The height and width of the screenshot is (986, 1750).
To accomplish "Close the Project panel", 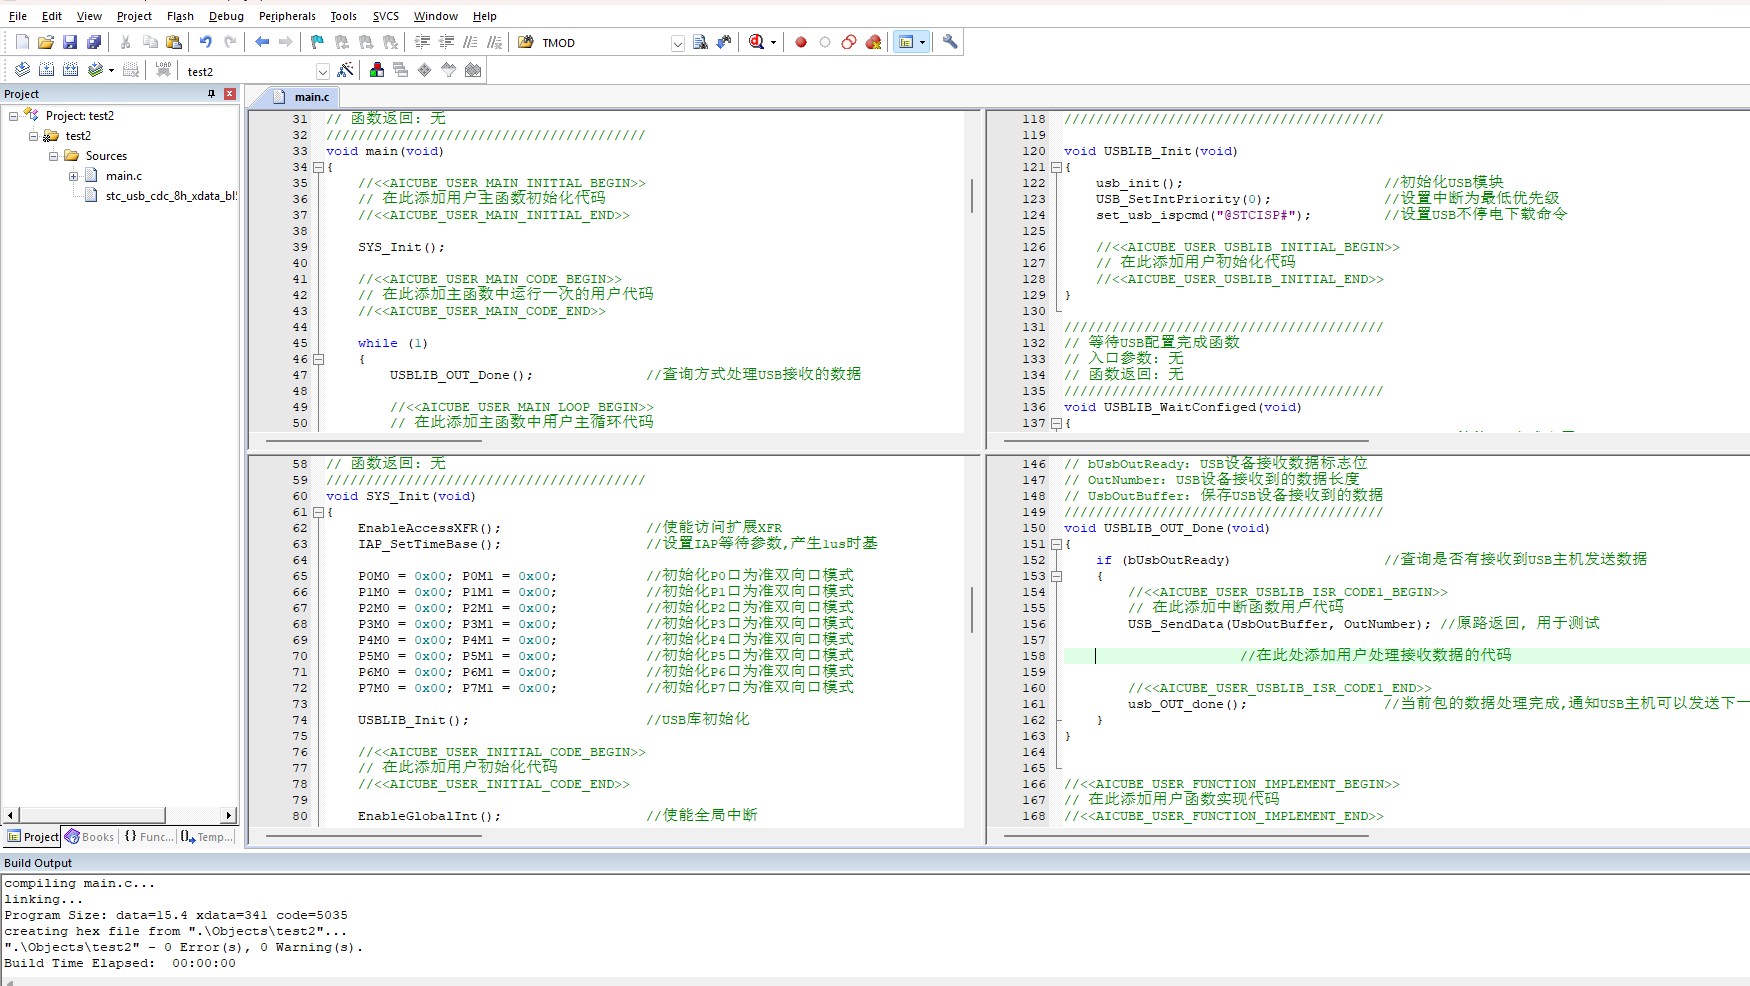I will pos(230,94).
